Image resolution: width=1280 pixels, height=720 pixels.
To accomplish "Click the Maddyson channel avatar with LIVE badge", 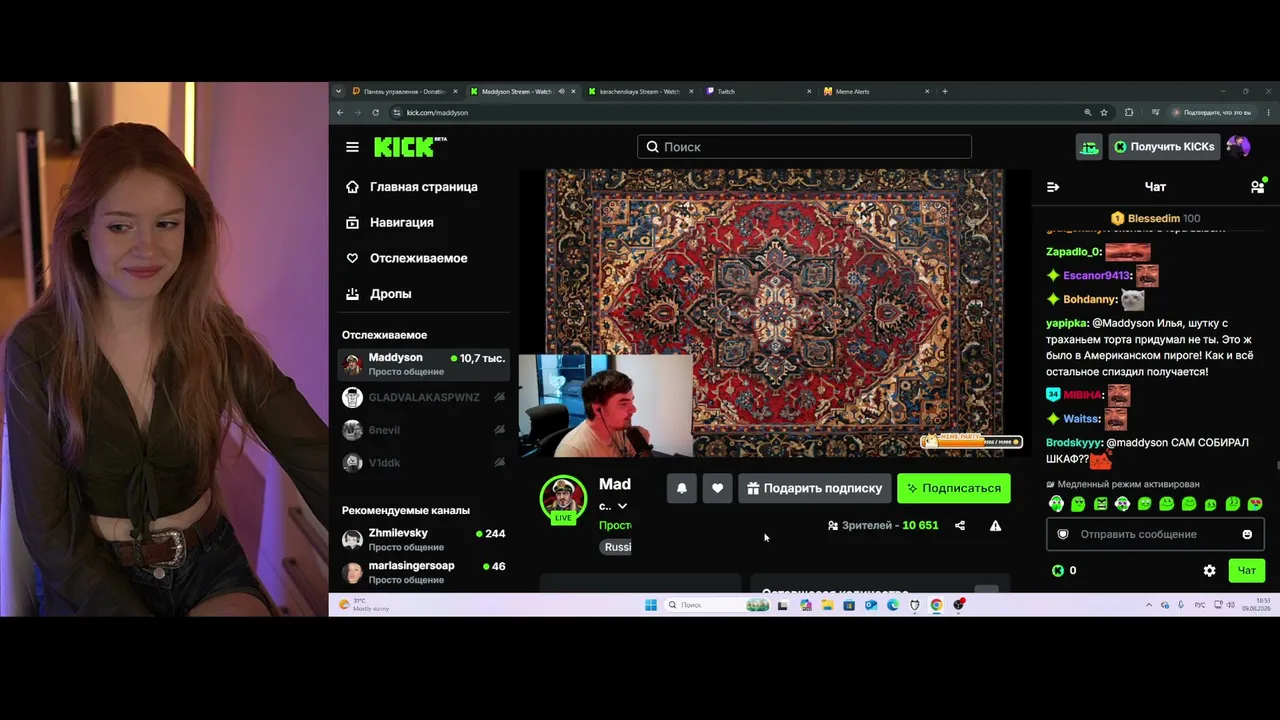I will tap(563, 499).
